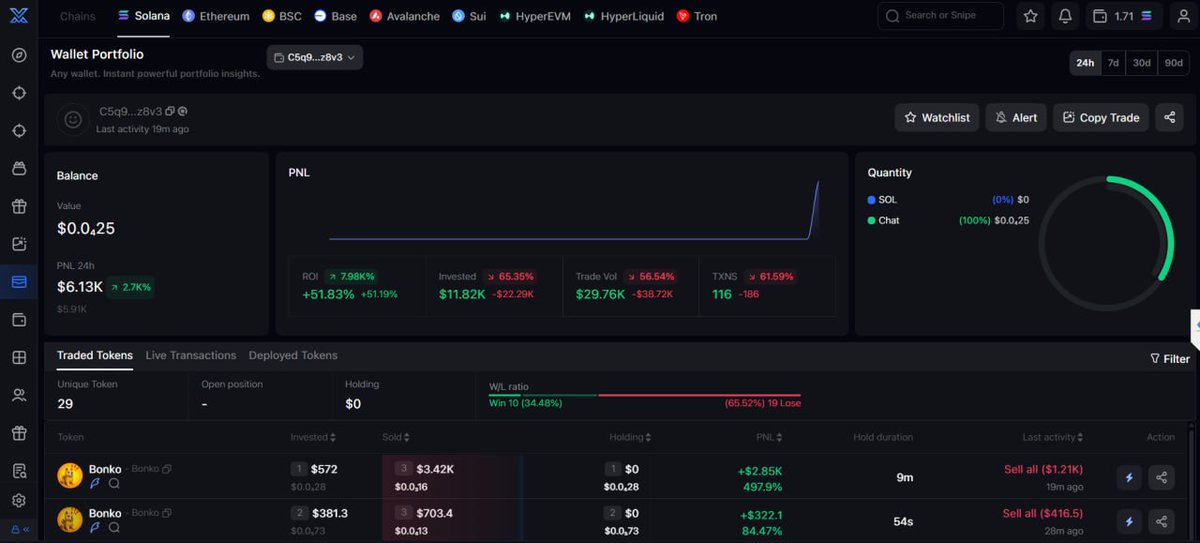Copy Bonko token address in $381.3 row
1200x543 pixels.
point(167,513)
